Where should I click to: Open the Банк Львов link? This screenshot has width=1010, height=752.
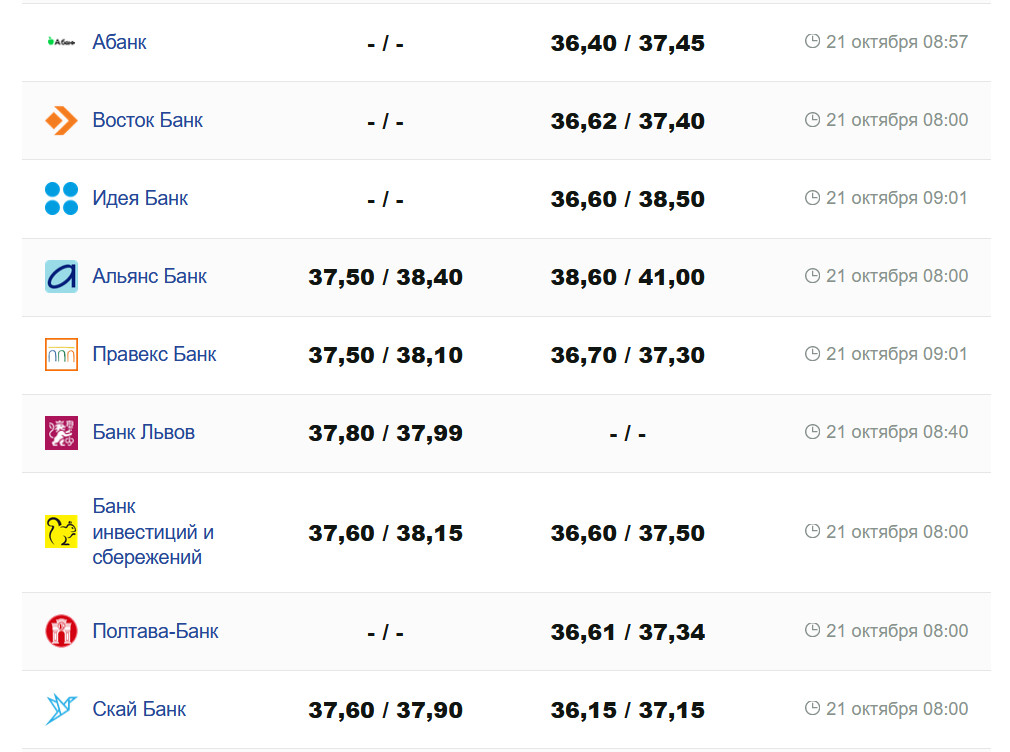(143, 432)
